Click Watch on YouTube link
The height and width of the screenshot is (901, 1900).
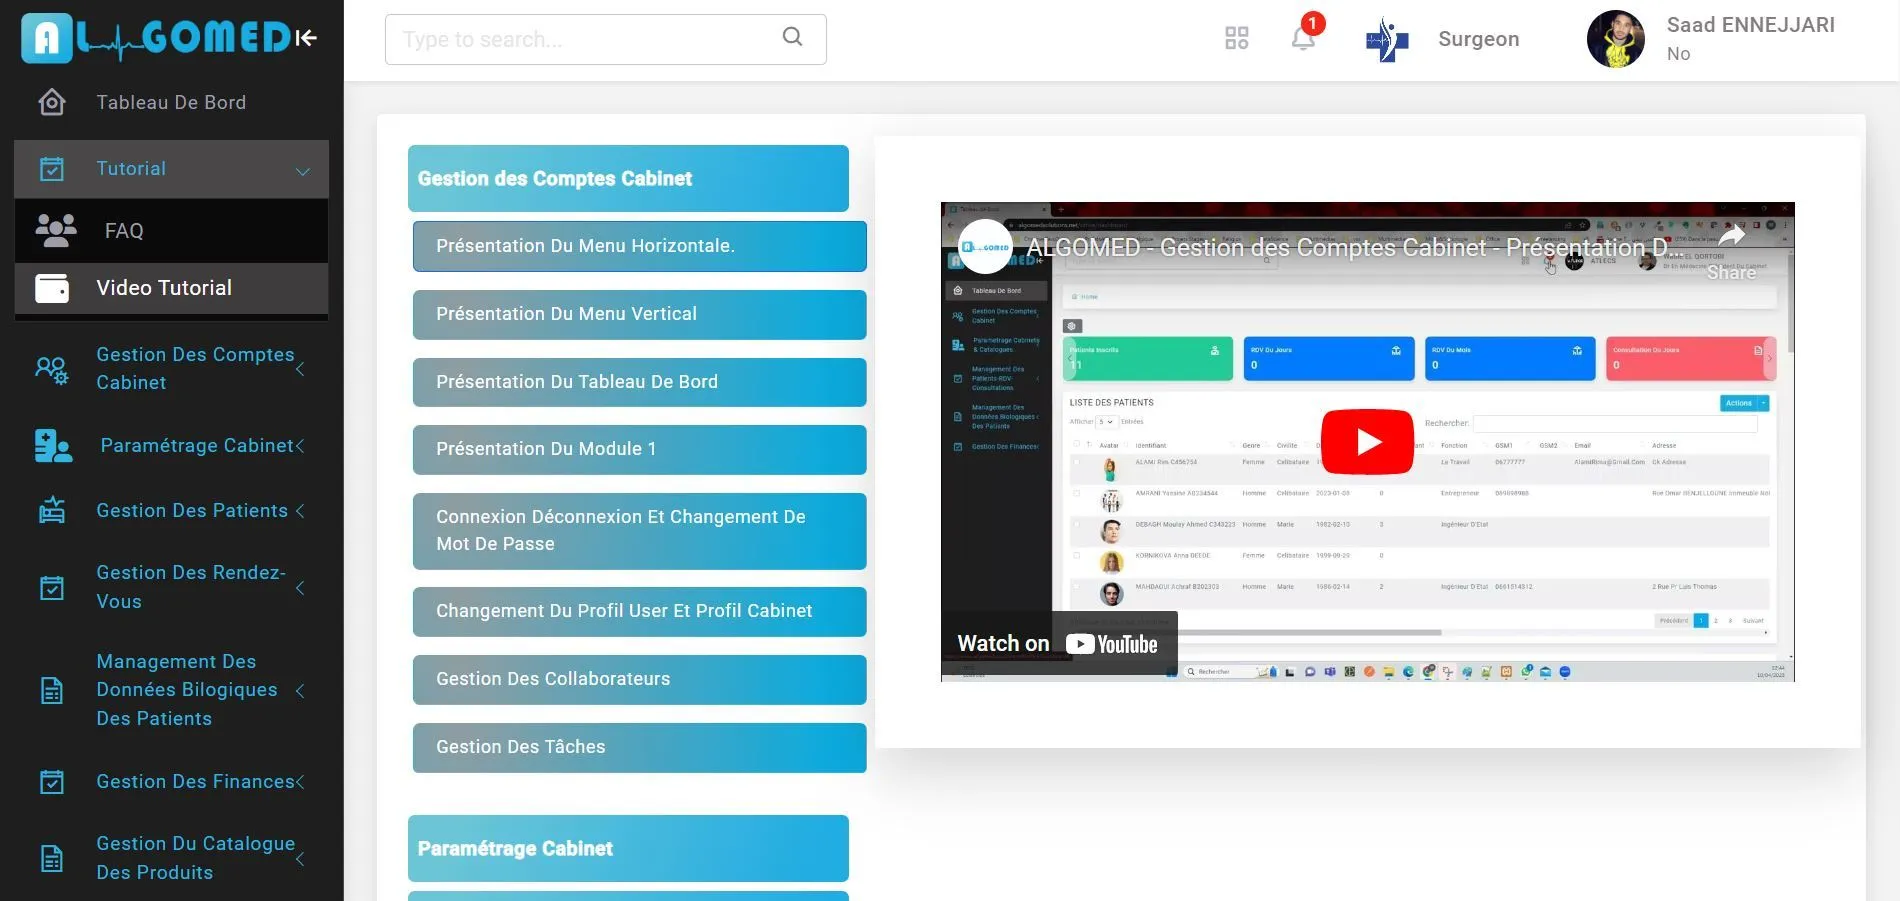(1058, 644)
